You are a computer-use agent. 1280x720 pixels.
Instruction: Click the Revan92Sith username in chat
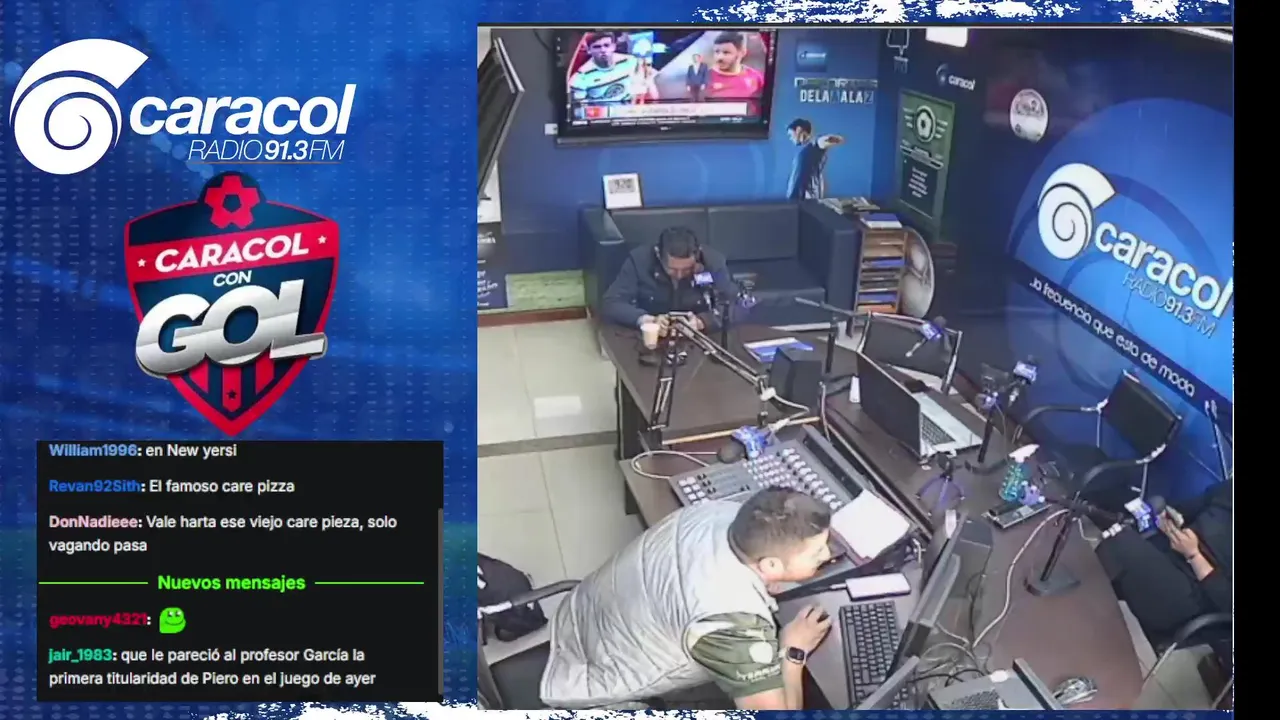pos(97,487)
